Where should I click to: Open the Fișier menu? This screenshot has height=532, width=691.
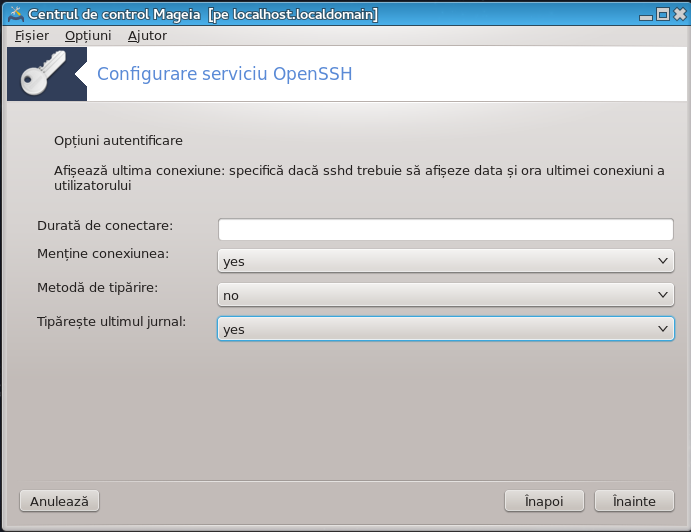32,36
